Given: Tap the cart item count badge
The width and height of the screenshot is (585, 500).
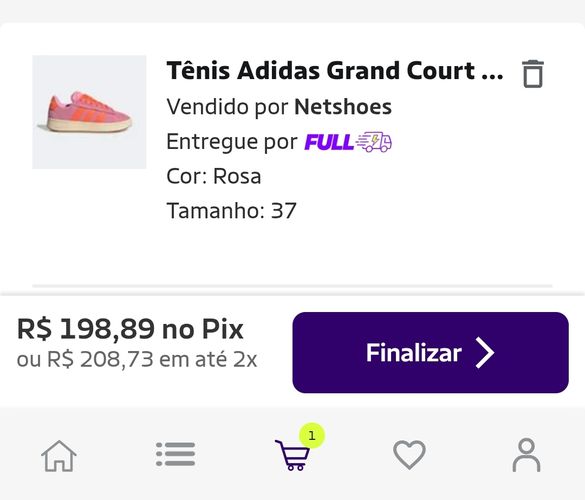Looking at the screenshot, I should coord(312,435).
